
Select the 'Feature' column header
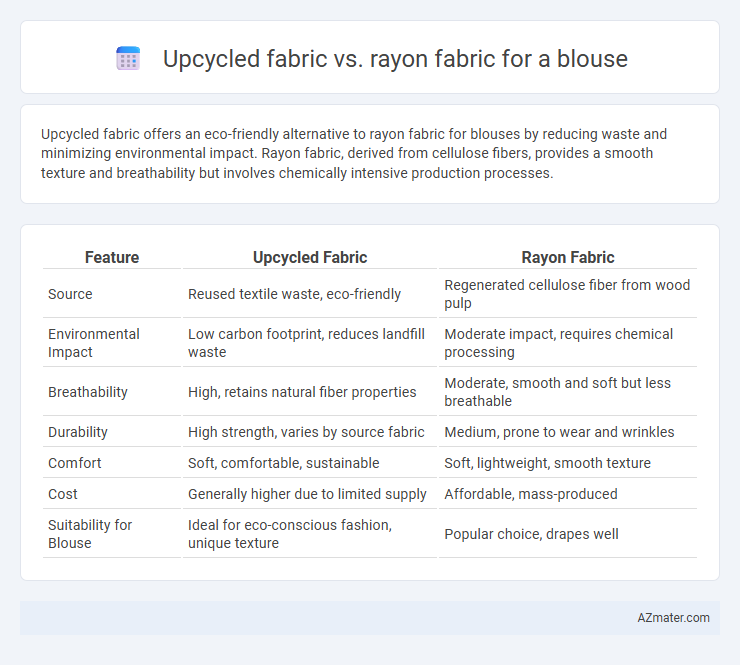[112, 257]
